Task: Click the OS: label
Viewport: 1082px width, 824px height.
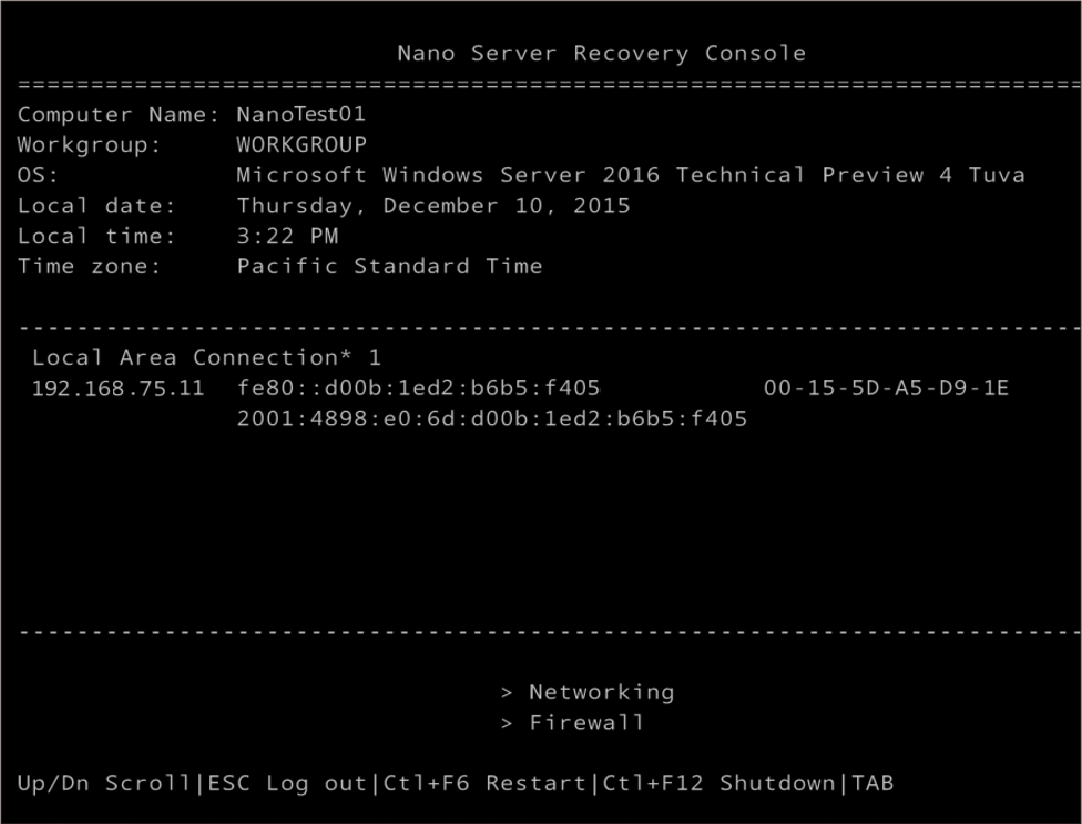Action: point(37,175)
